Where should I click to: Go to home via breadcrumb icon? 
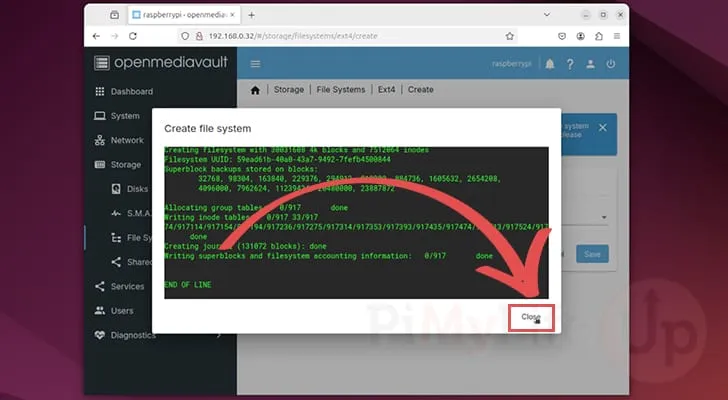[x=255, y=90]
